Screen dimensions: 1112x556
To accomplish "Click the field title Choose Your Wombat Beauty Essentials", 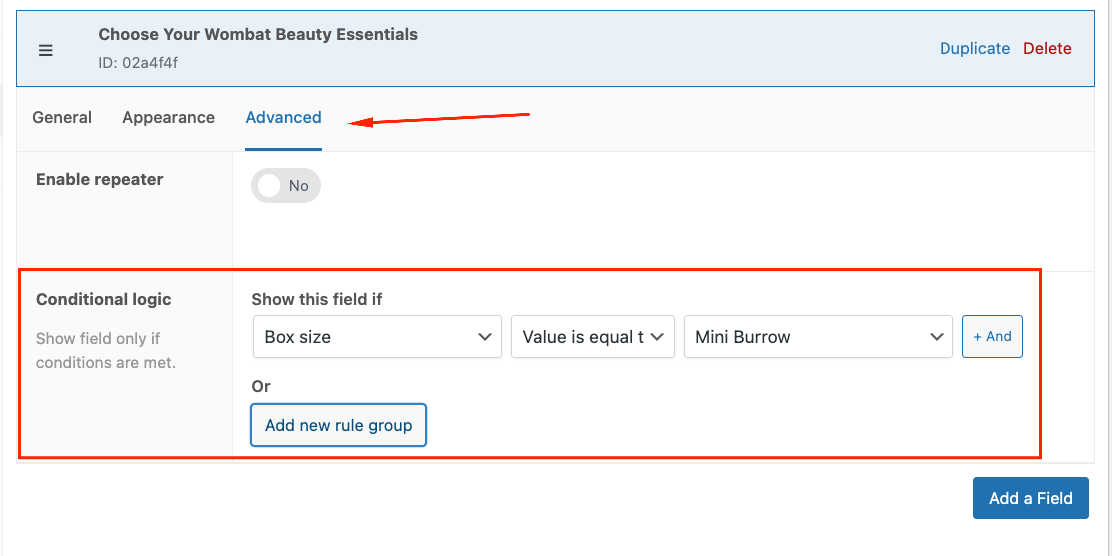I will 258,34.
